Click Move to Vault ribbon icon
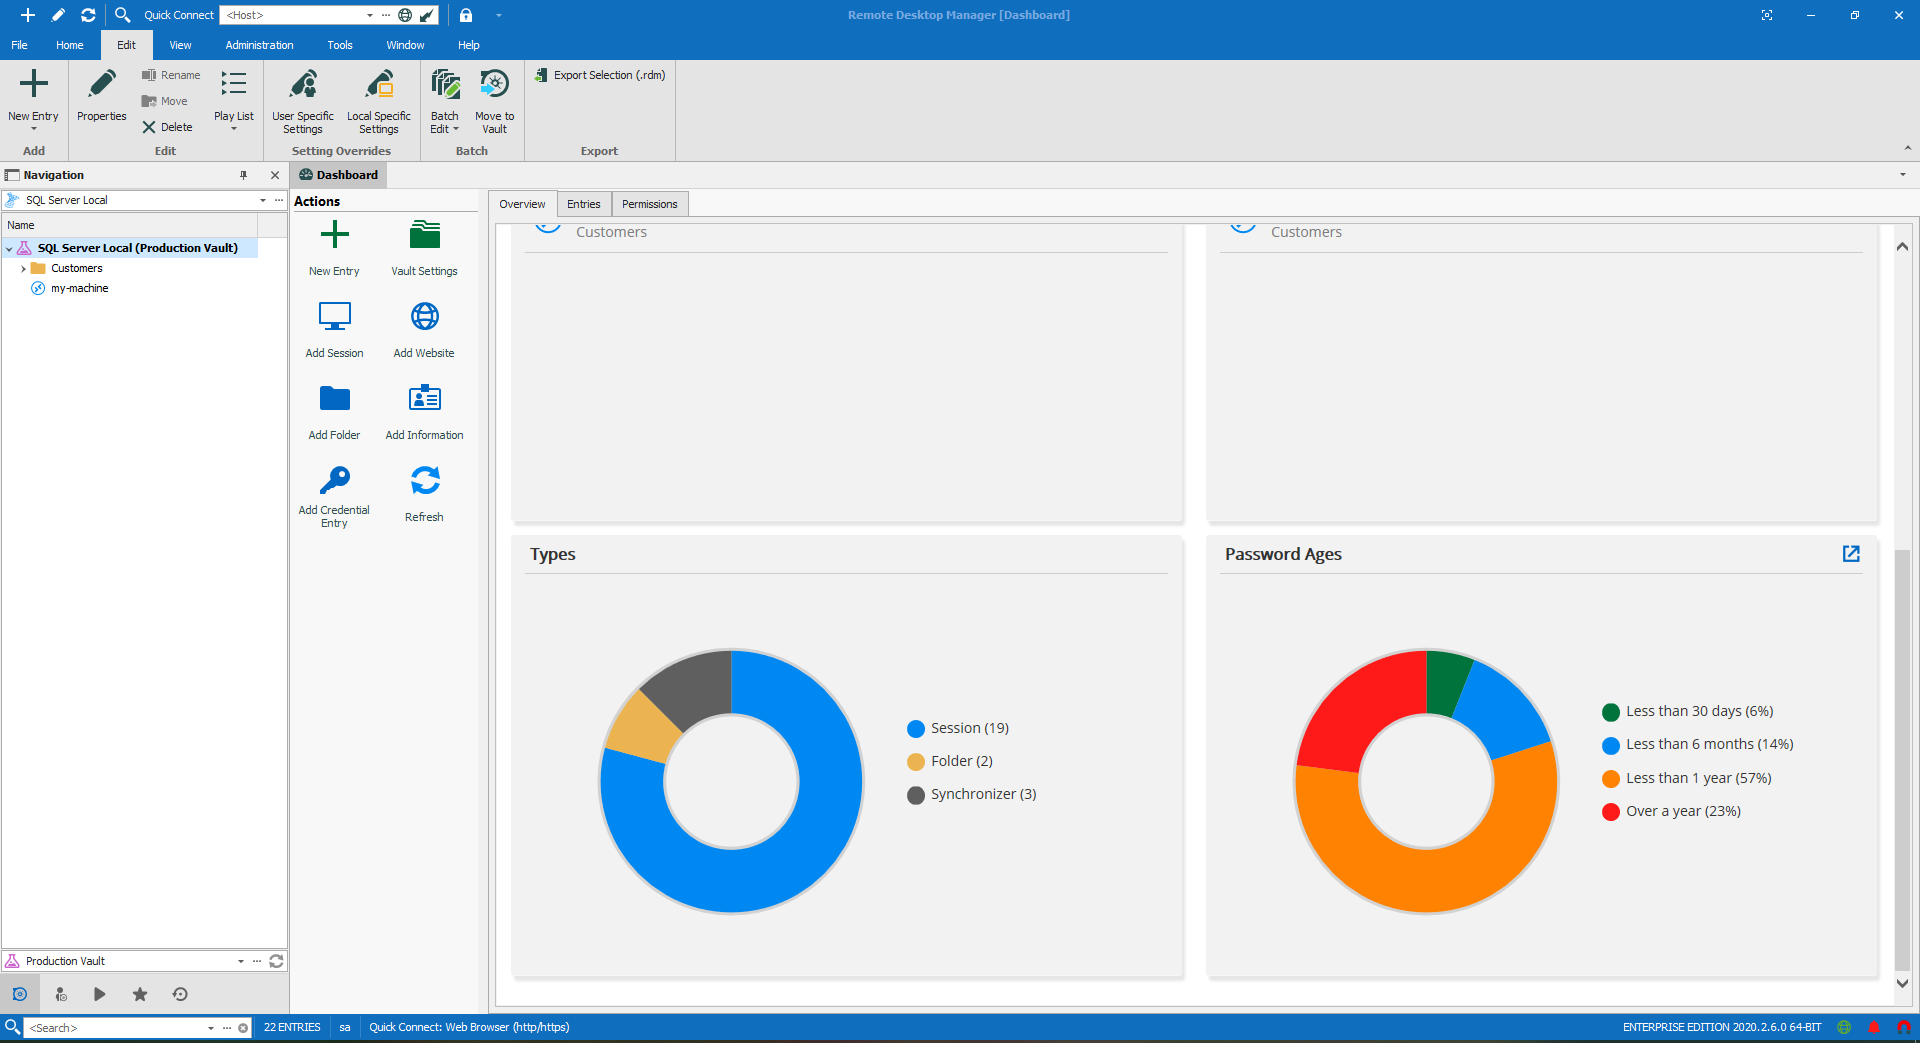 click(494, 86)
